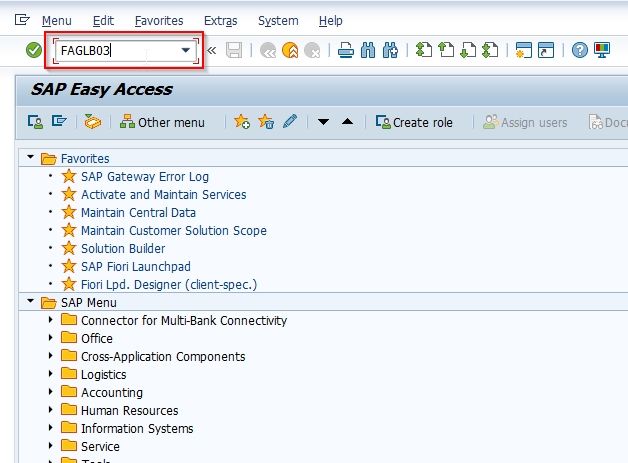Expand Connector for Multi-Bank Connectivity folder
Image resolution: width=628 pixels, height=463 pixels.
[x=50, y=320]
